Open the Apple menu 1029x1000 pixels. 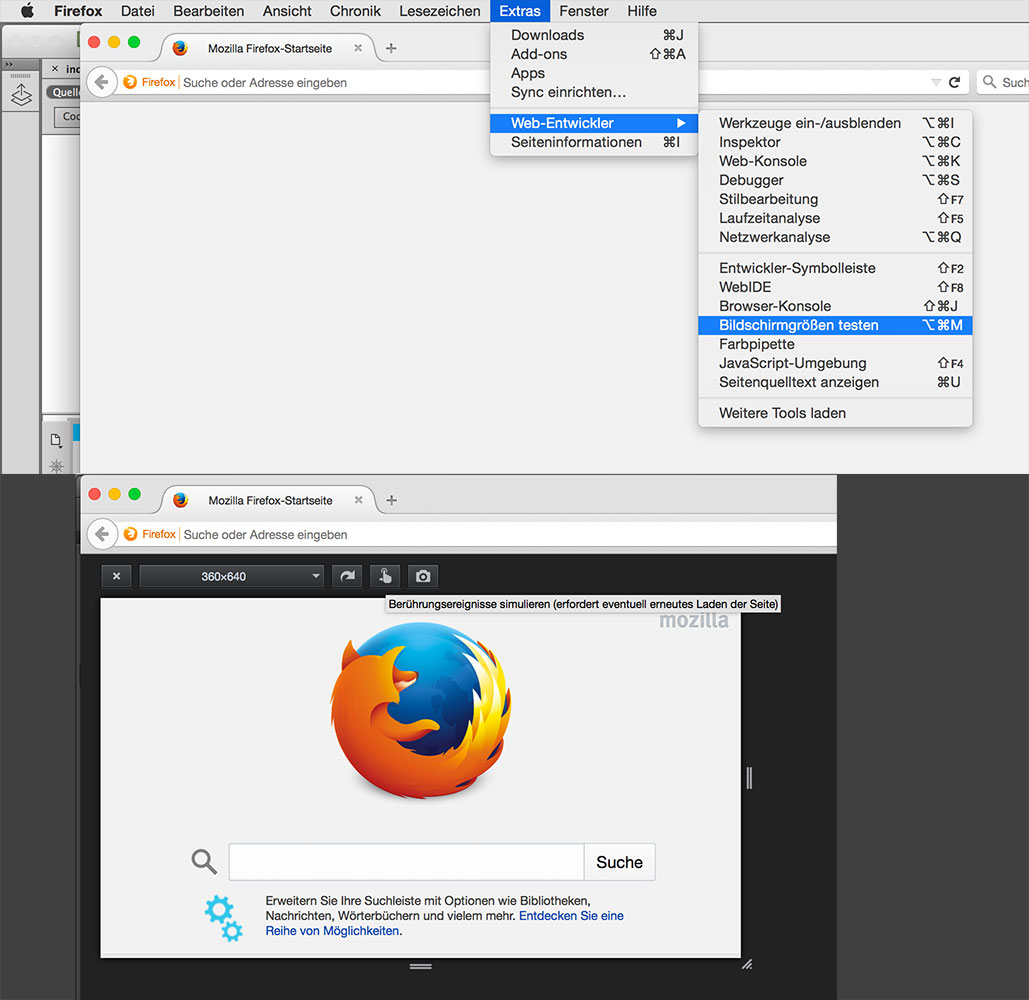27,11
